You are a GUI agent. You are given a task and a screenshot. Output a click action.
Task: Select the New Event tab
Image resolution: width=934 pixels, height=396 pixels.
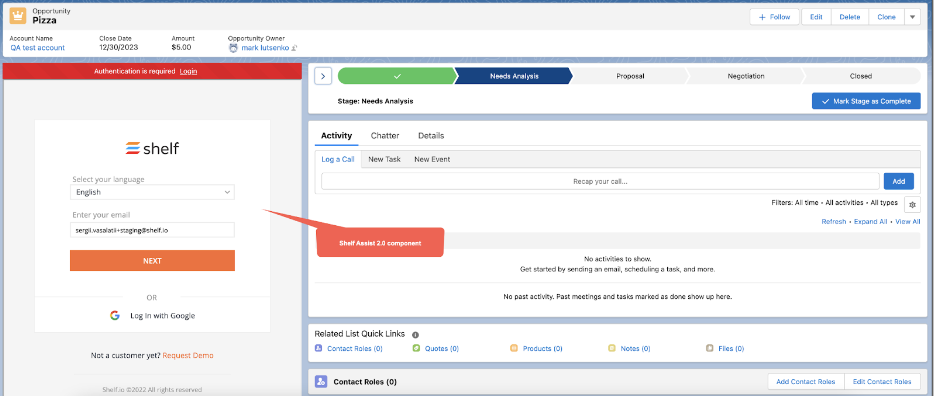(432, 159)
